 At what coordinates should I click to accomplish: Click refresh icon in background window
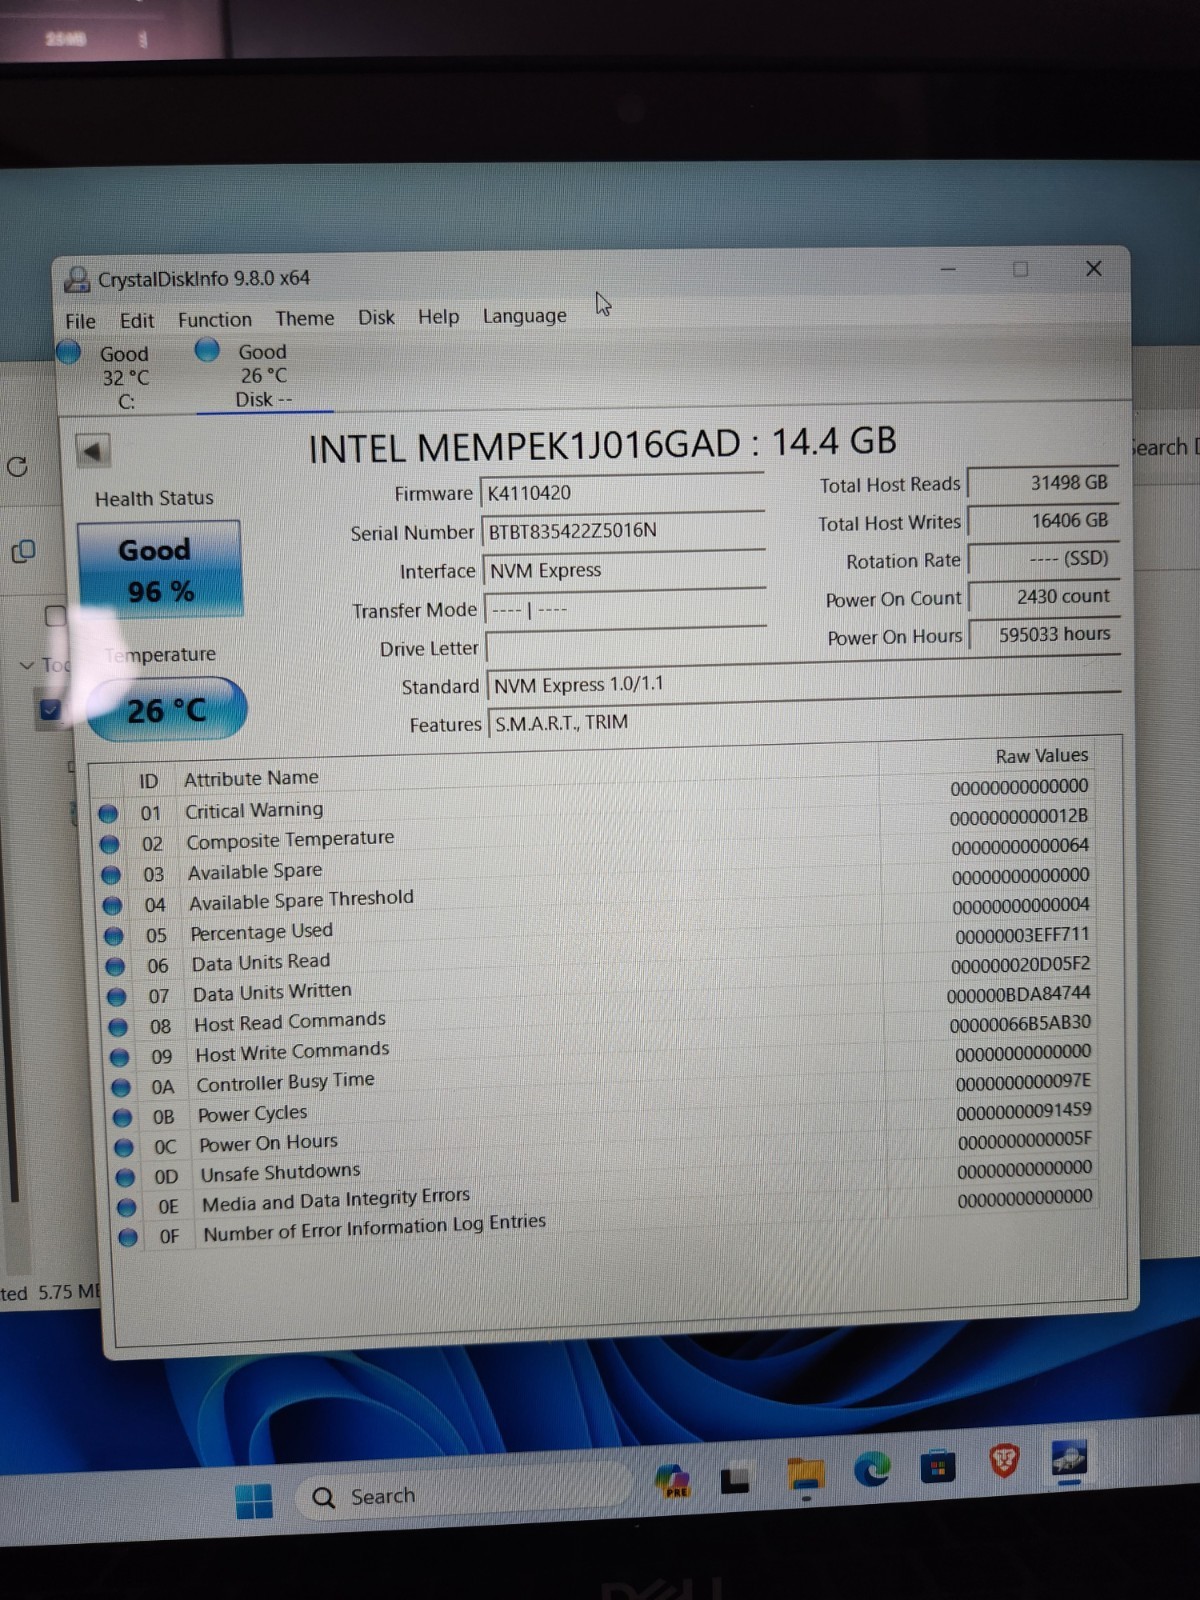tap(17, 466)
